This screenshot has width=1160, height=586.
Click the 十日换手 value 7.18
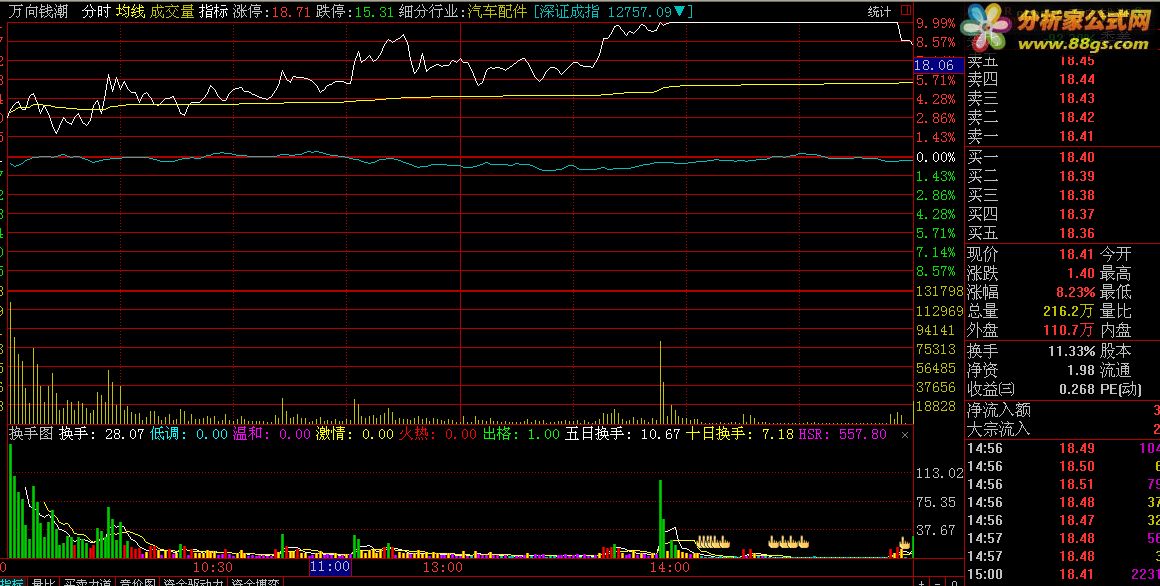pos(777,434)
